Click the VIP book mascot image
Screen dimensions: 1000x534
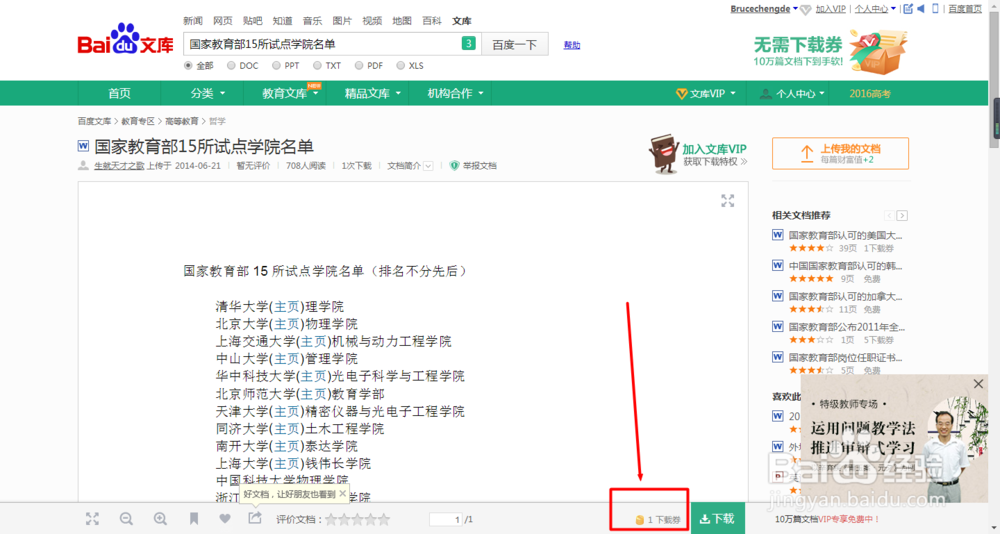(x=664, y=153)
